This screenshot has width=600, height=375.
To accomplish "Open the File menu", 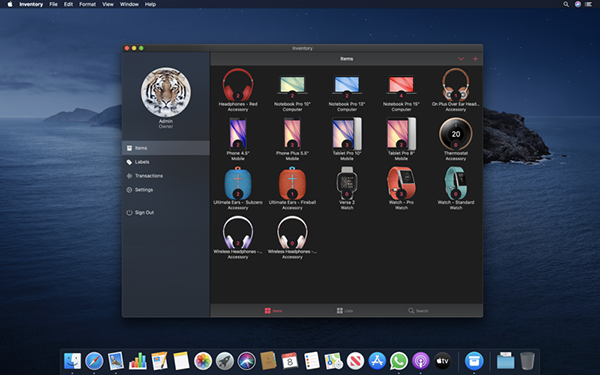I will 54,4.
